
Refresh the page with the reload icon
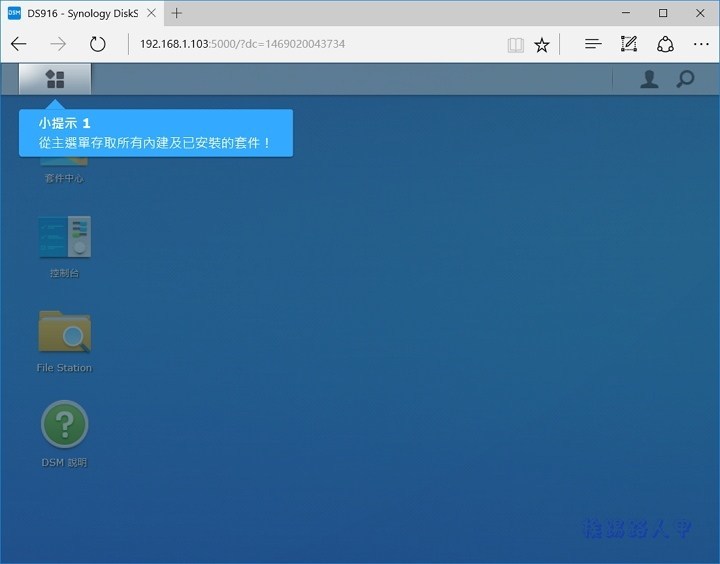97,44
